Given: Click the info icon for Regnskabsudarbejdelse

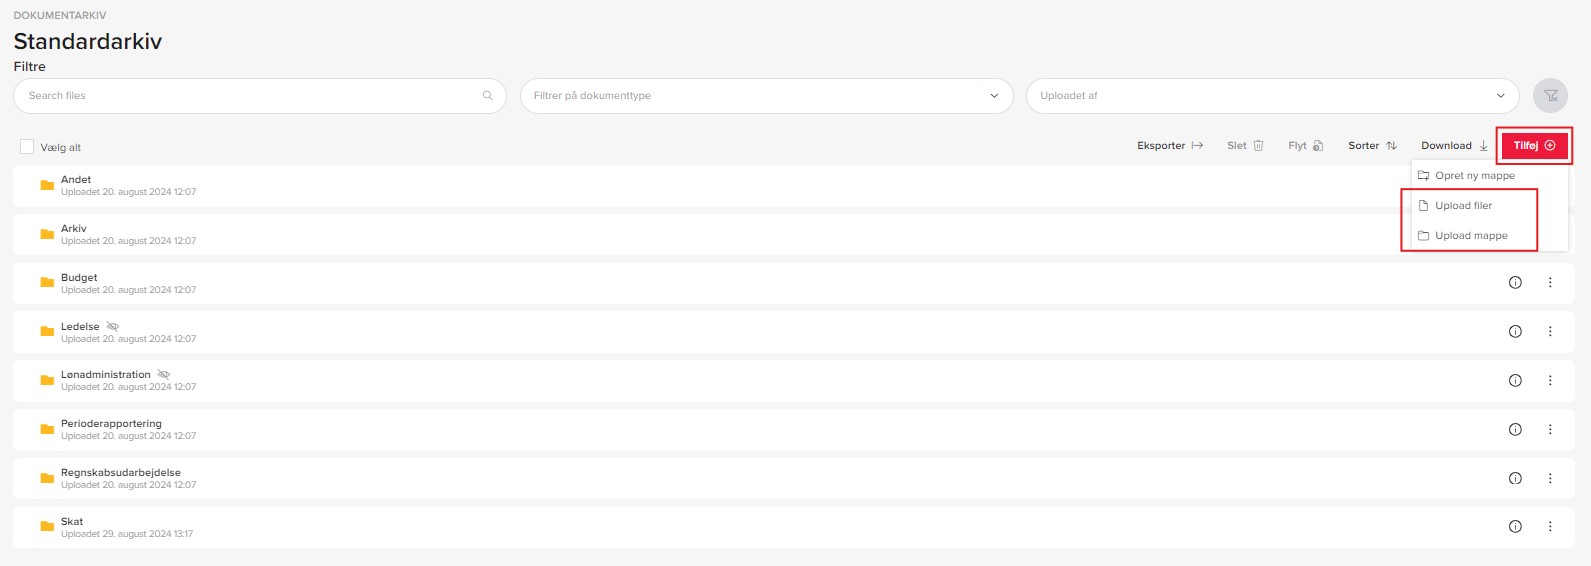Looking at the screenshot, I should pos(1515,478).
